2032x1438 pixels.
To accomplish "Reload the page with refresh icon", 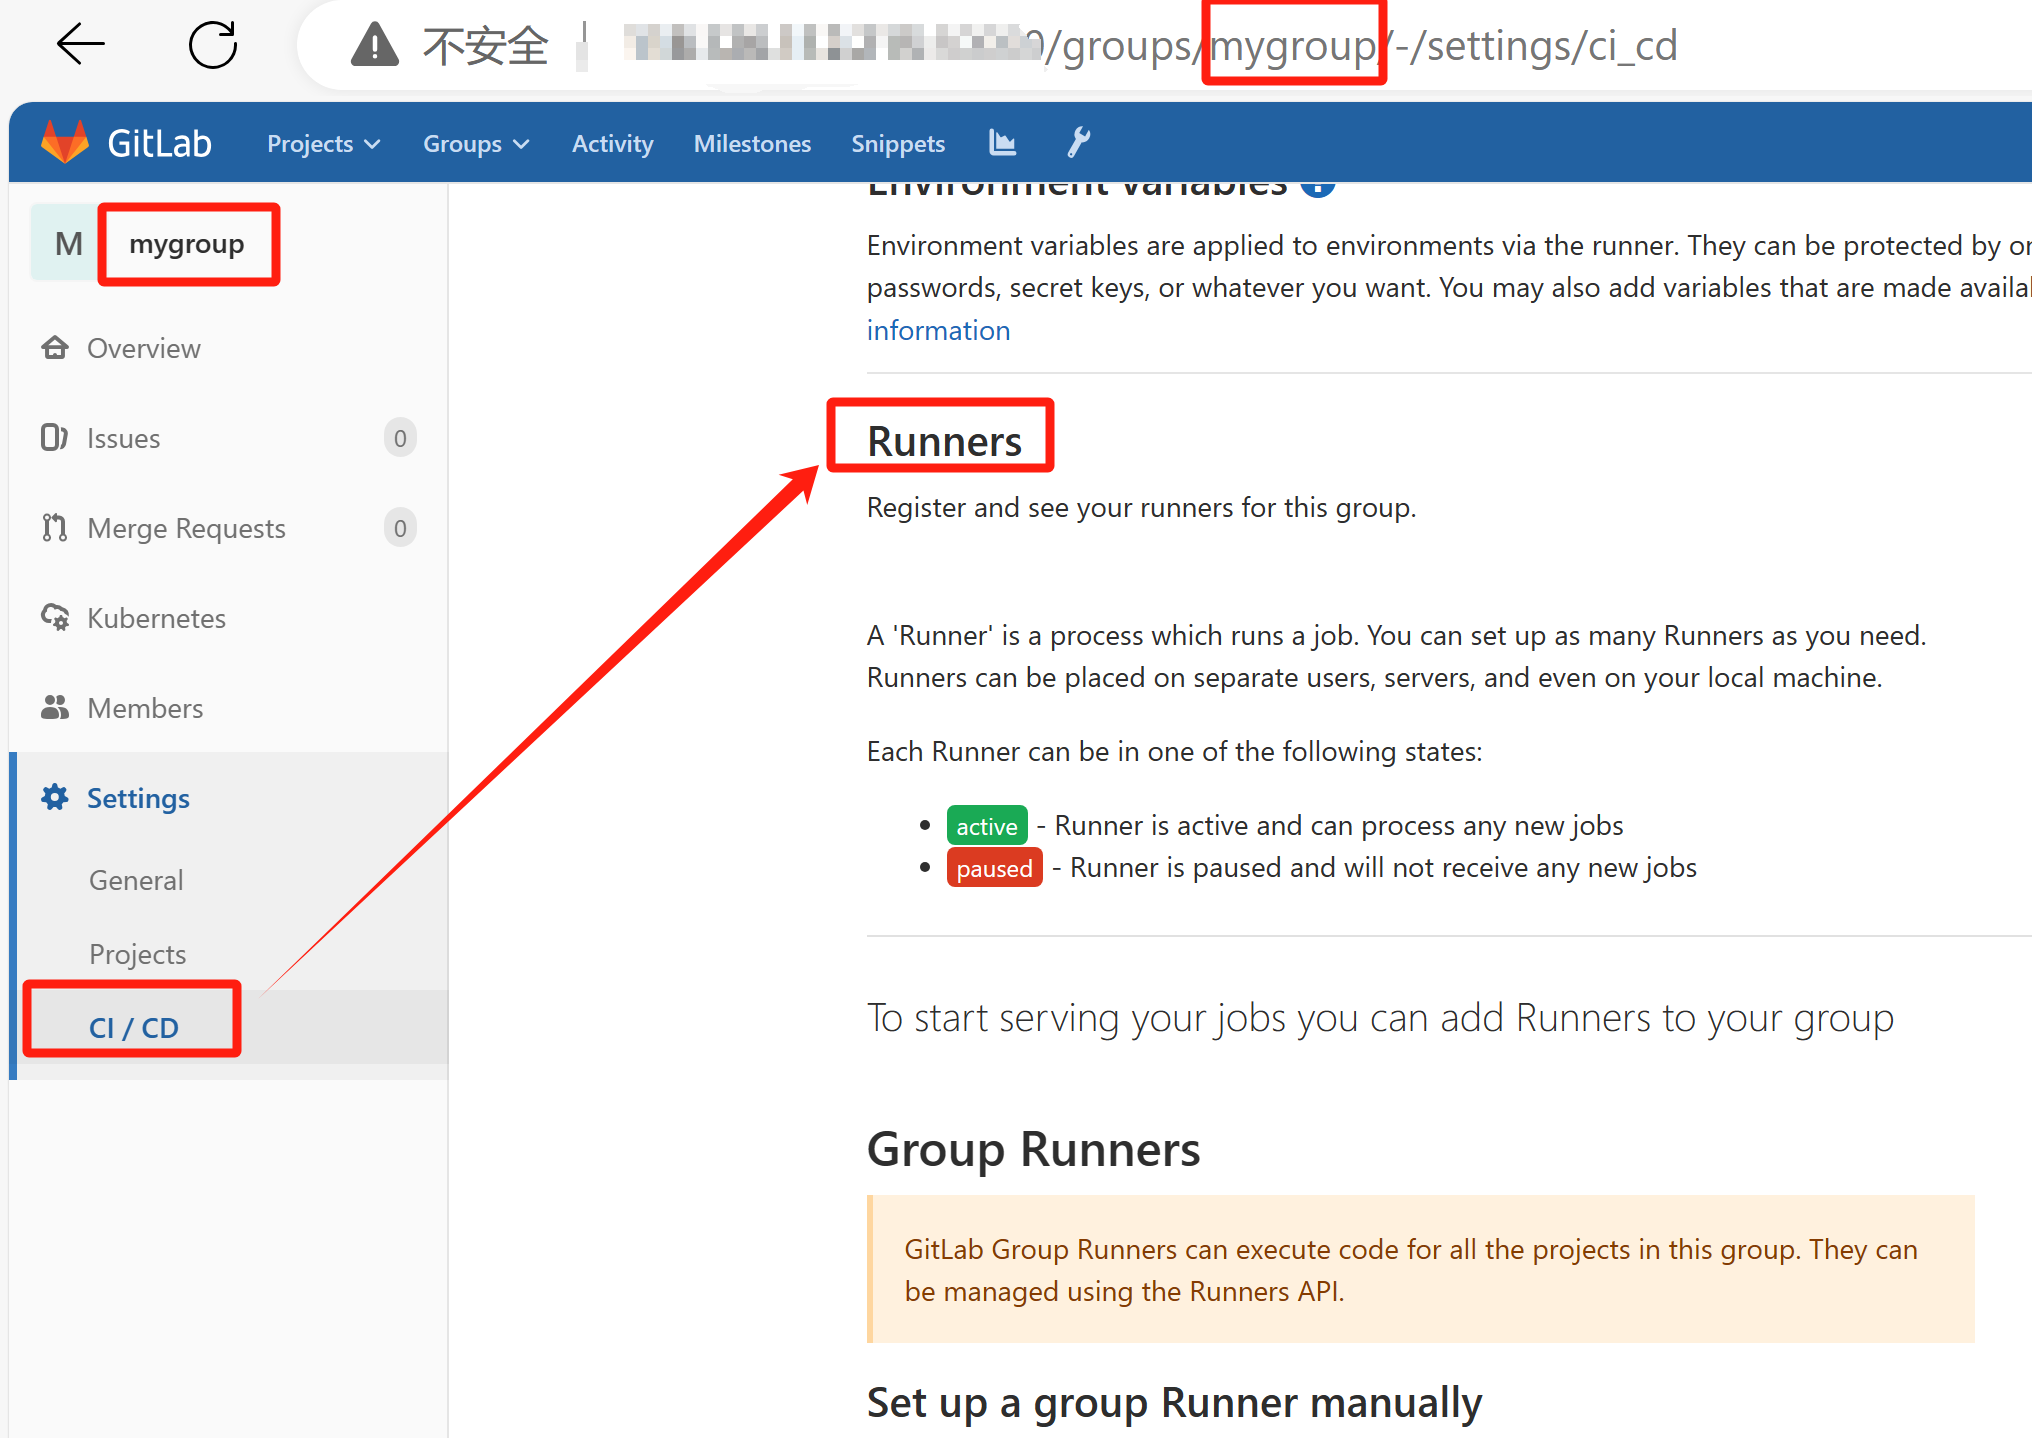I will coord(213,44).
